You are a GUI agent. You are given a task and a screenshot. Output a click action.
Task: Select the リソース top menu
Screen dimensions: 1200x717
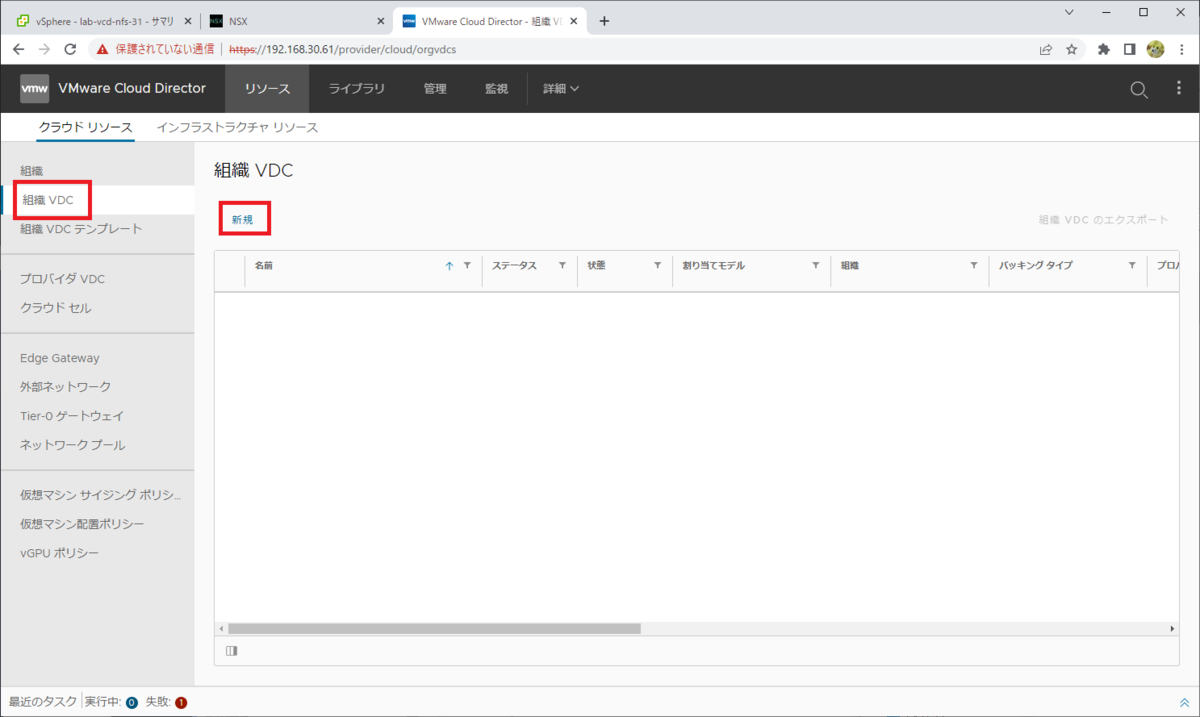click(267, 89)
